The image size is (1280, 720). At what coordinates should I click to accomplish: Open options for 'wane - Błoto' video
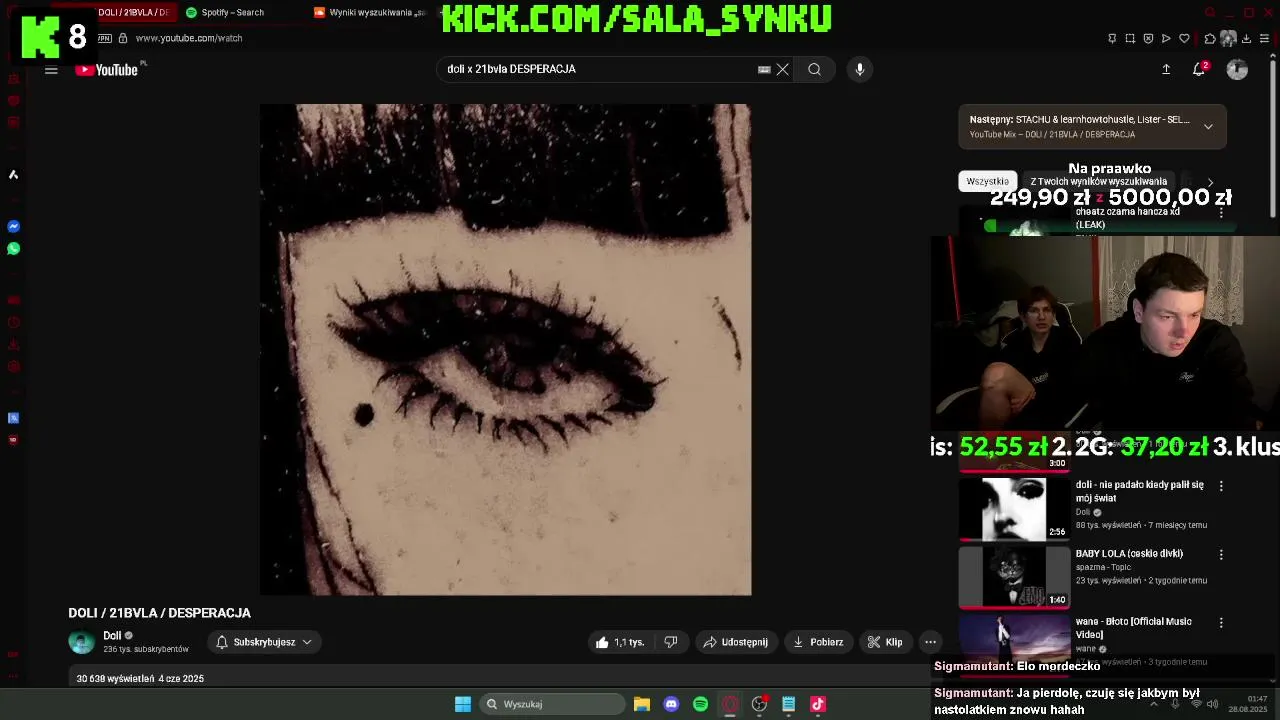coord(1221,623)
